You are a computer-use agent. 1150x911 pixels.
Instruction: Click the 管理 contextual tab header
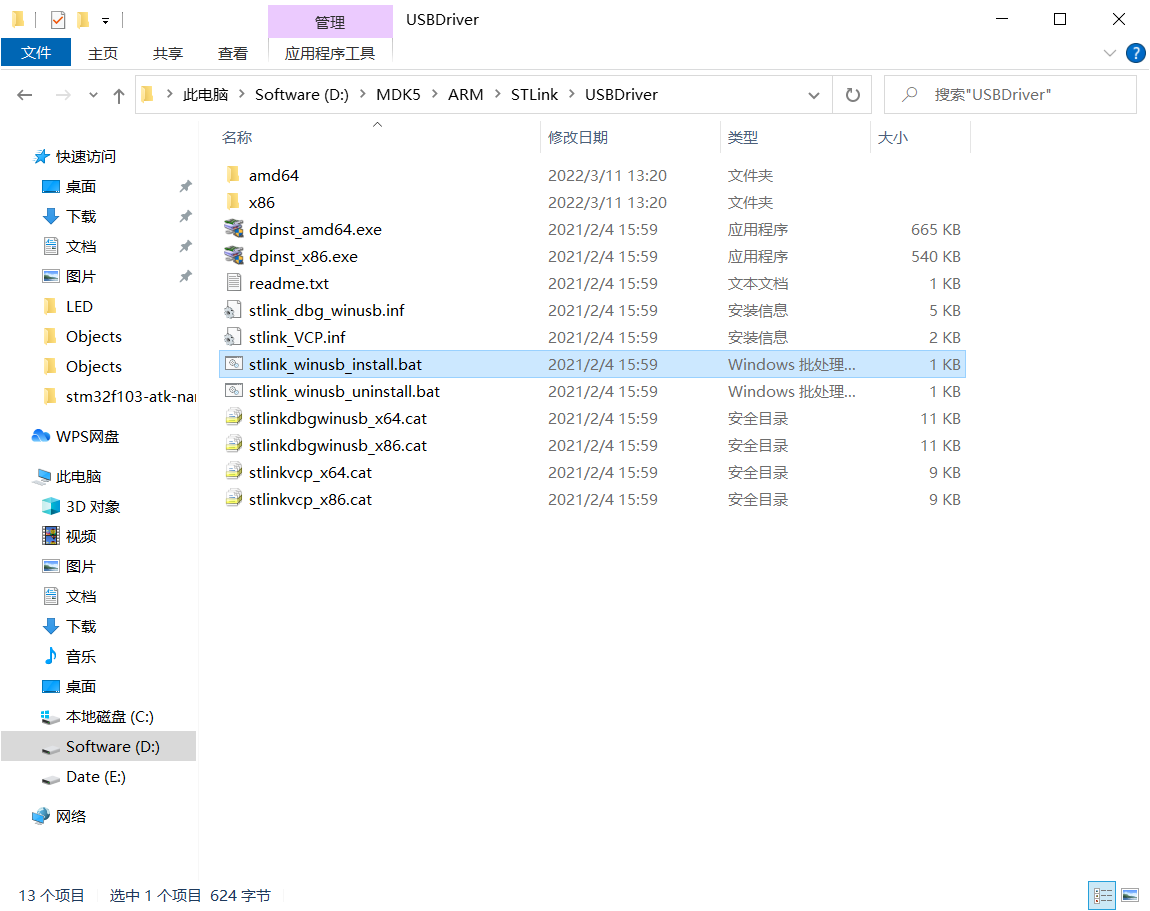click(x=330, y=22)
